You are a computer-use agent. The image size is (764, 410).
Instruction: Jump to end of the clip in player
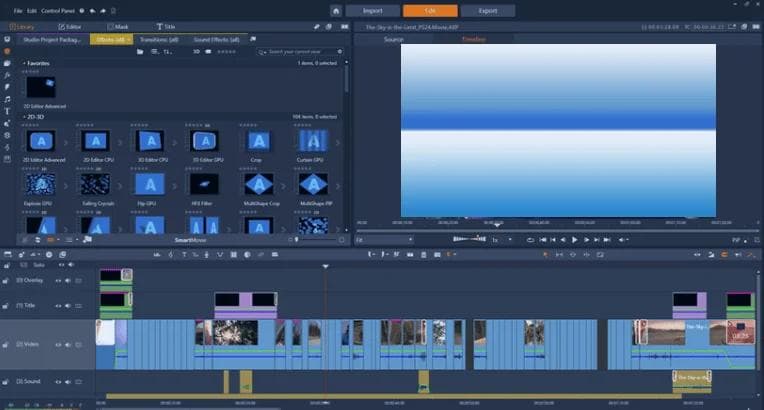tap(607, 240)
